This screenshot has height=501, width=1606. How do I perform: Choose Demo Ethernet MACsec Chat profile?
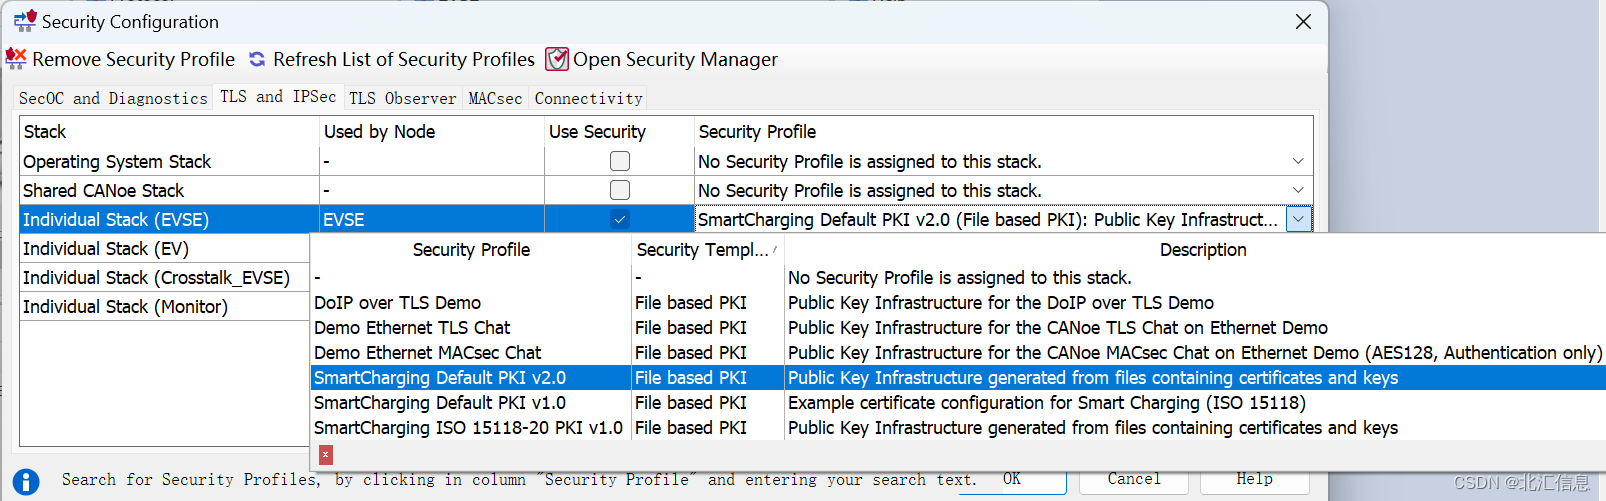(958, 352)
